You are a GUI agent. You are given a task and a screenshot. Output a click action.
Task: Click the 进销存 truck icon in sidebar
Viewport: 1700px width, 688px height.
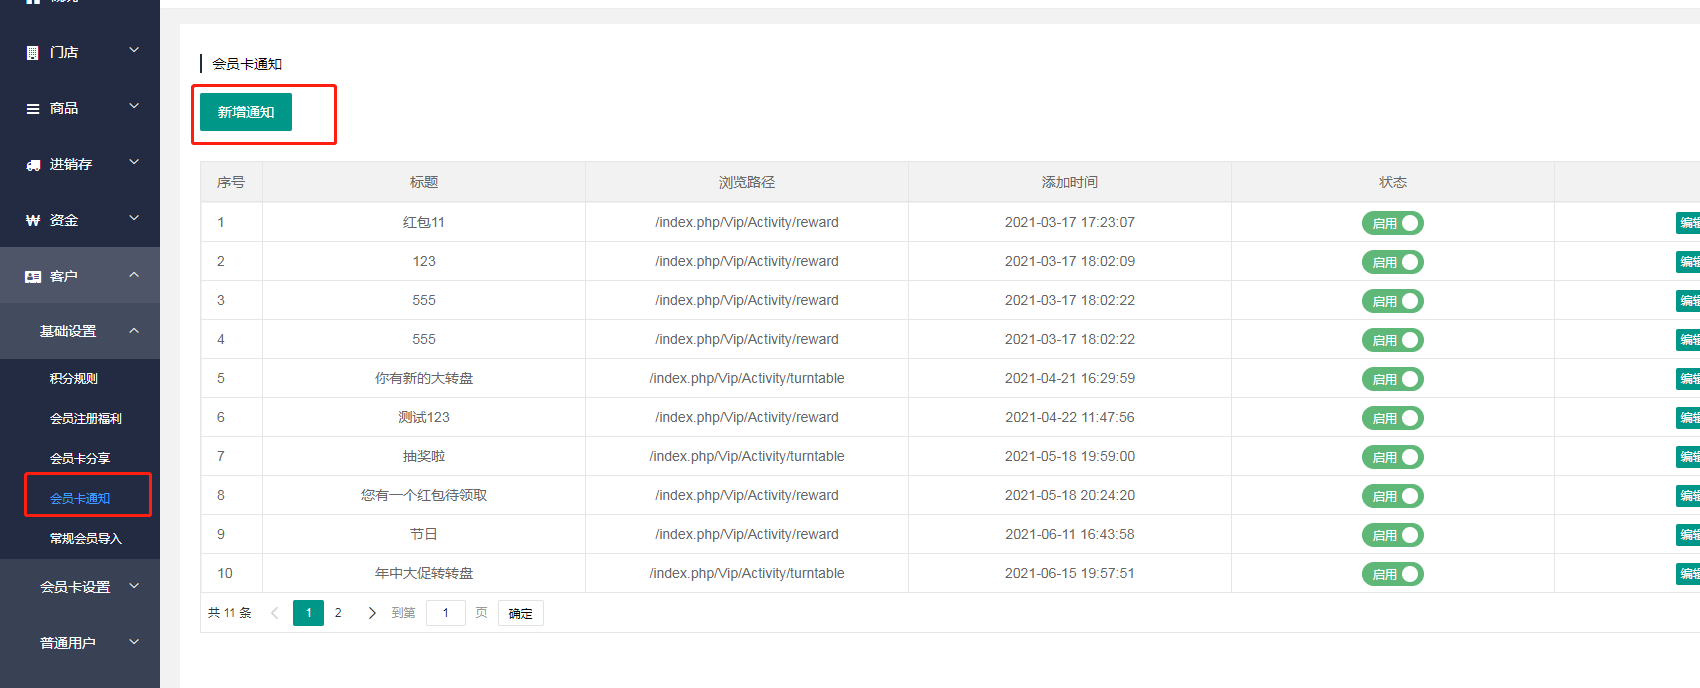click(33, 165)
